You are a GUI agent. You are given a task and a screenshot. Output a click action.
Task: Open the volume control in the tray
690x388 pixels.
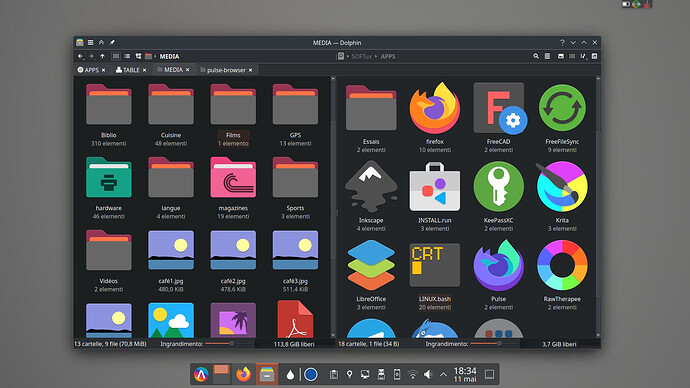[428, 374]
